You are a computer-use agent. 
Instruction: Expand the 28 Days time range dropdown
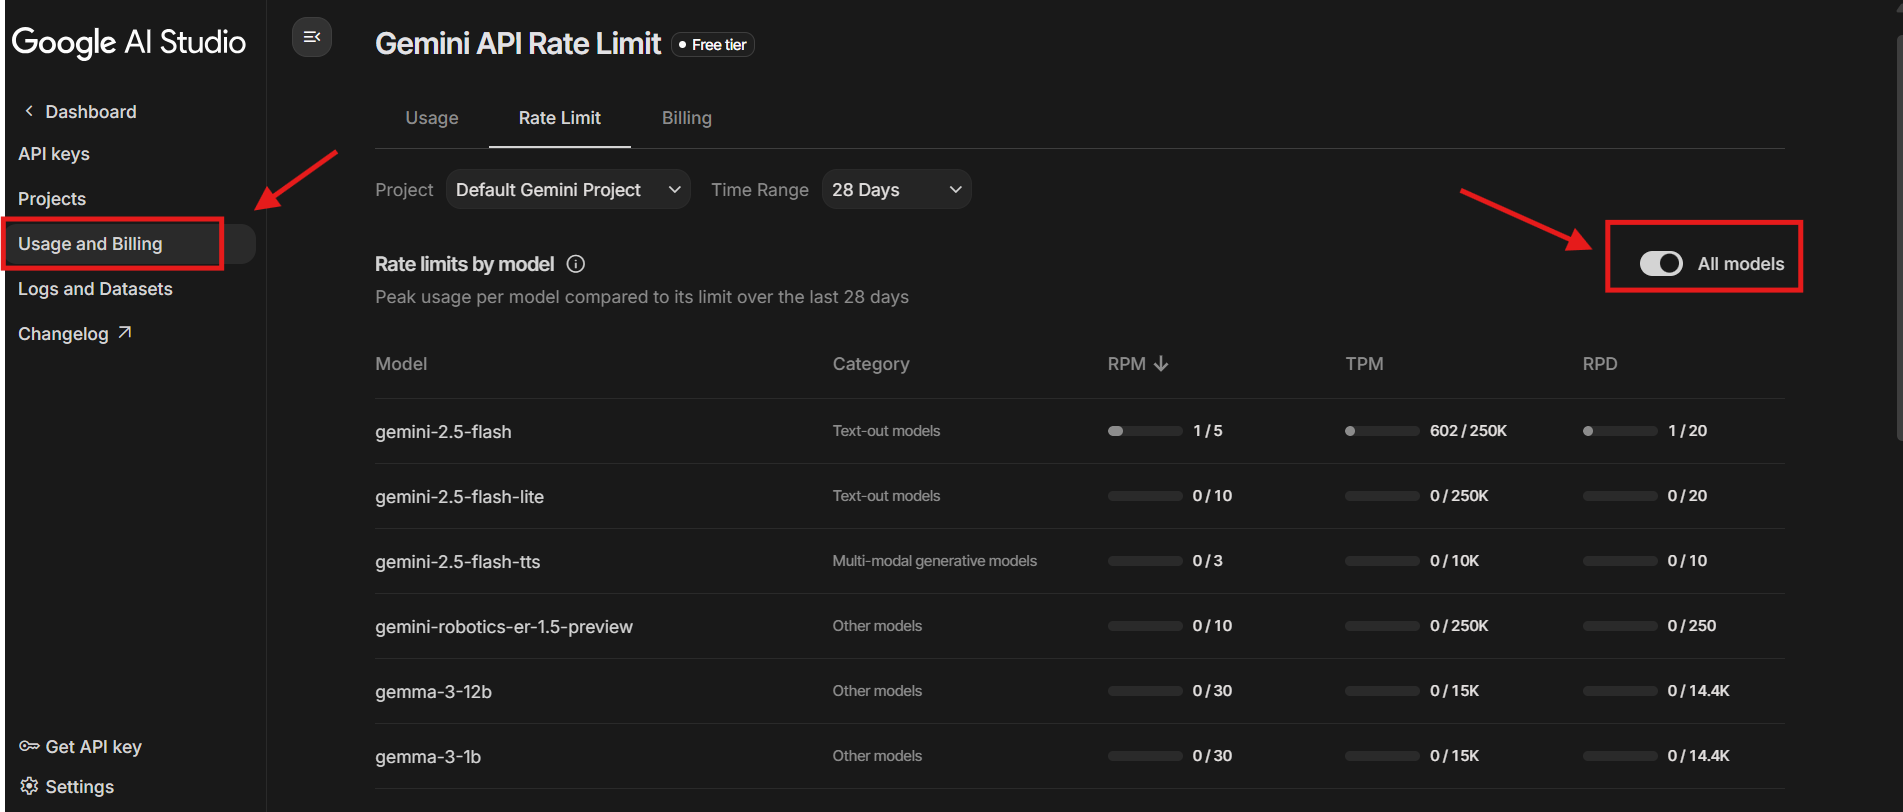[x=896, y=190]
